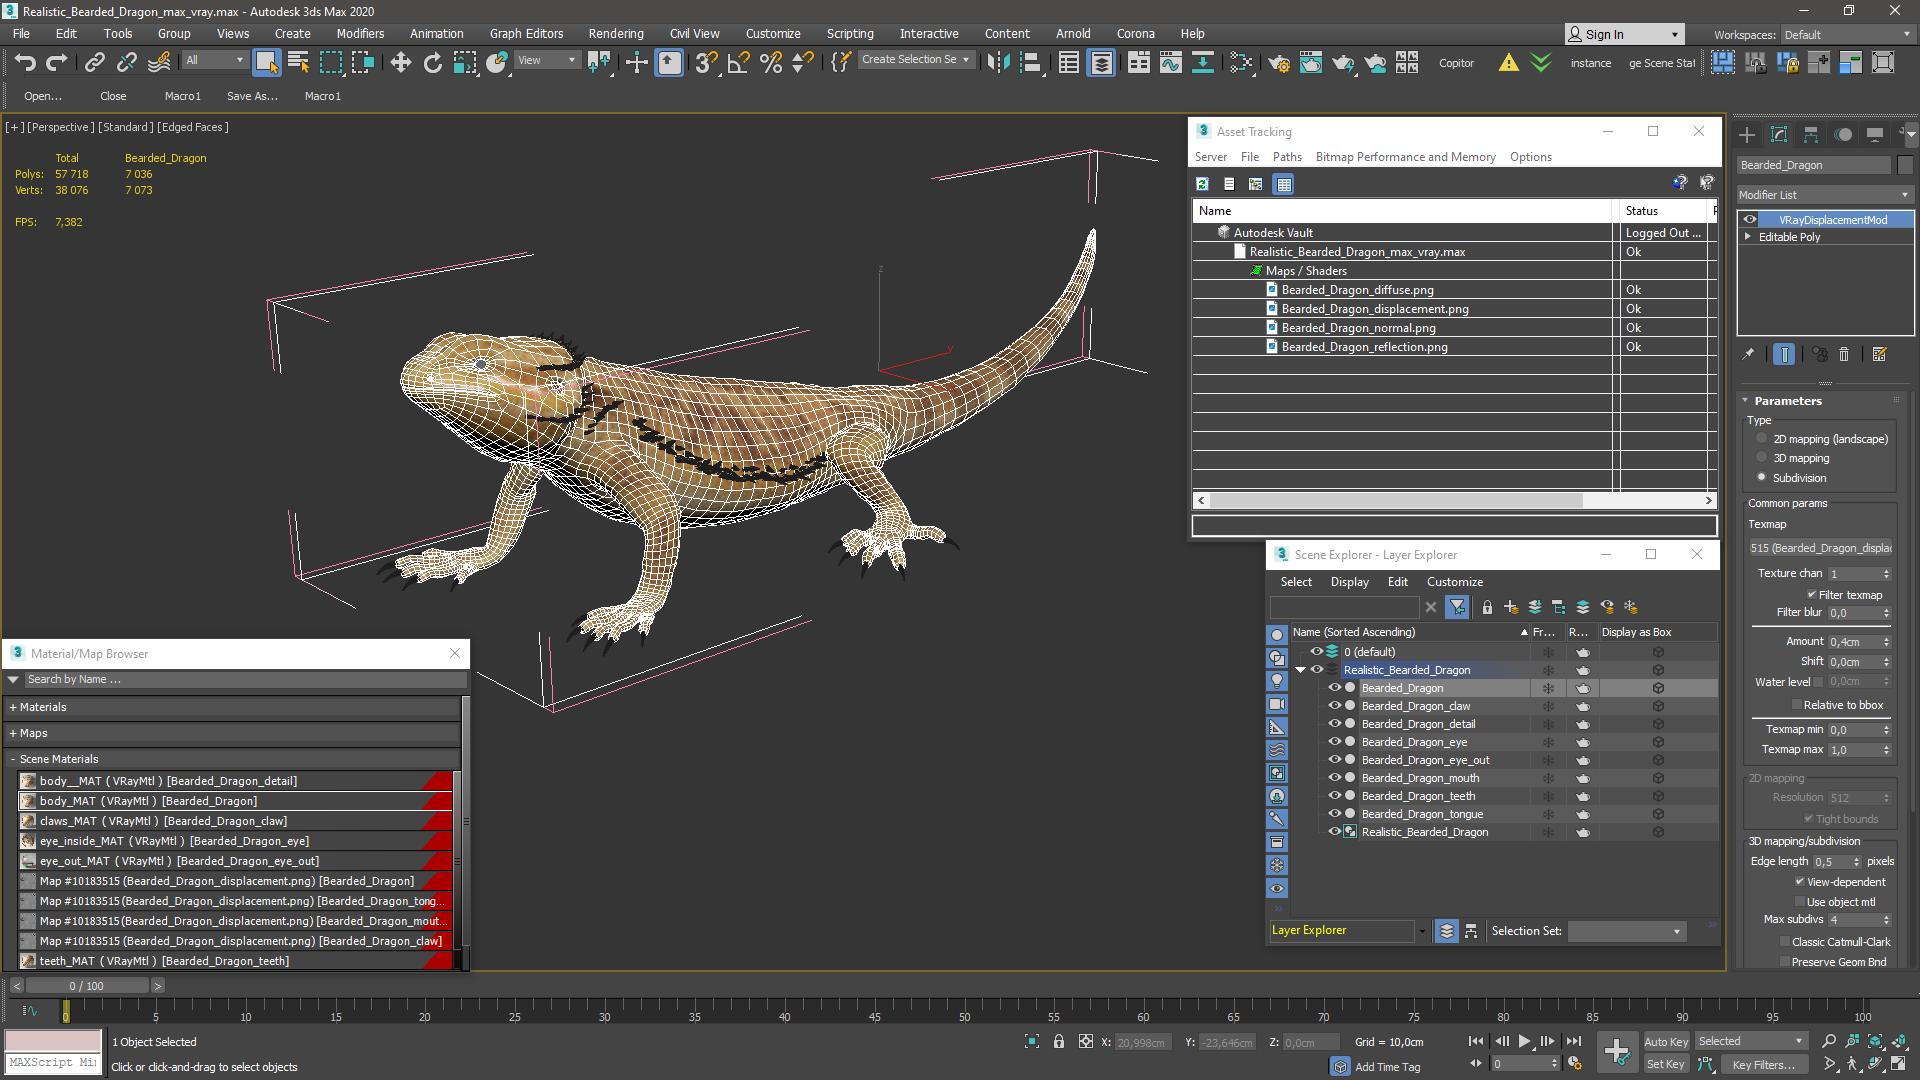Click the Play Animation button

pos(1524,1041)
